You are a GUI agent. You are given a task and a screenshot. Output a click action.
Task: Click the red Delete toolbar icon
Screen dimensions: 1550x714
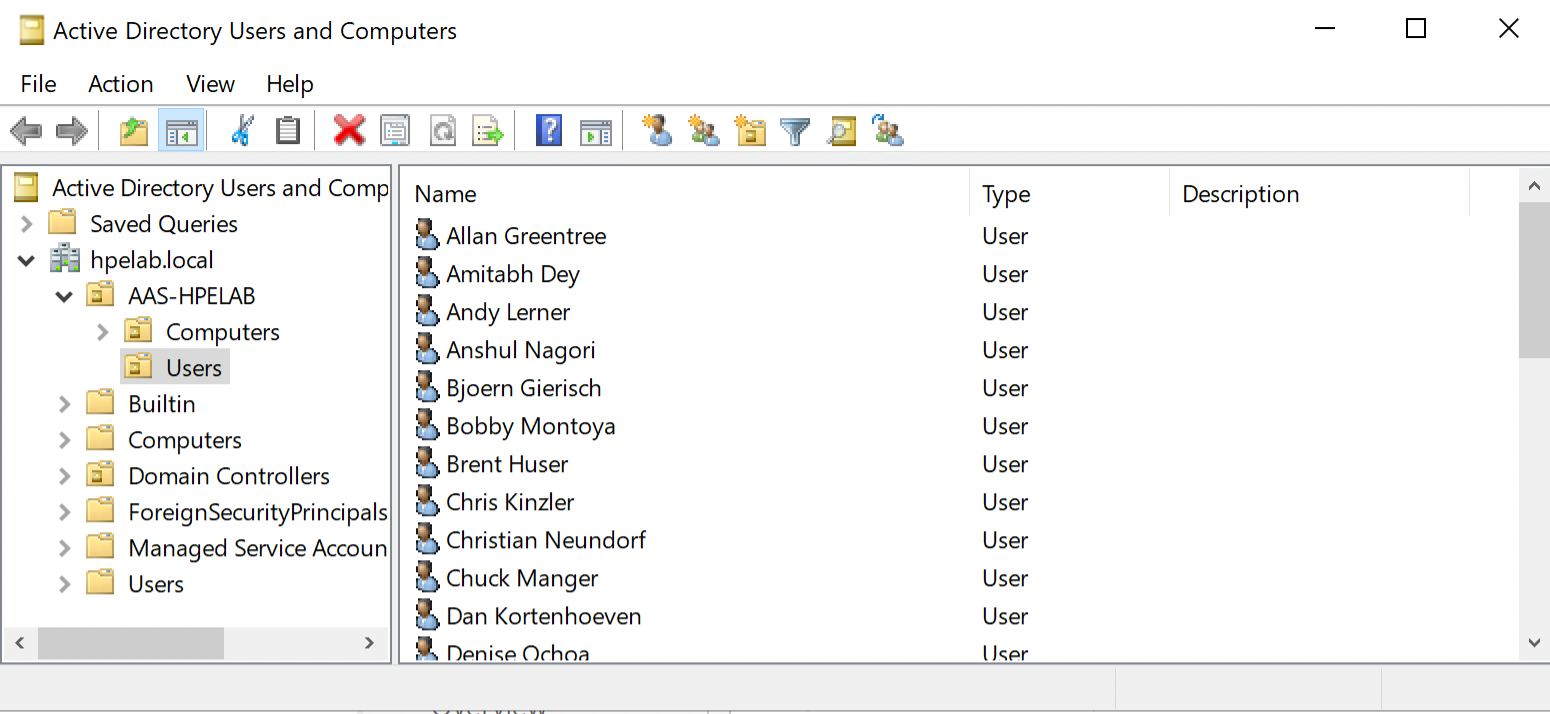pyautogui.click(x=349, y=130)
